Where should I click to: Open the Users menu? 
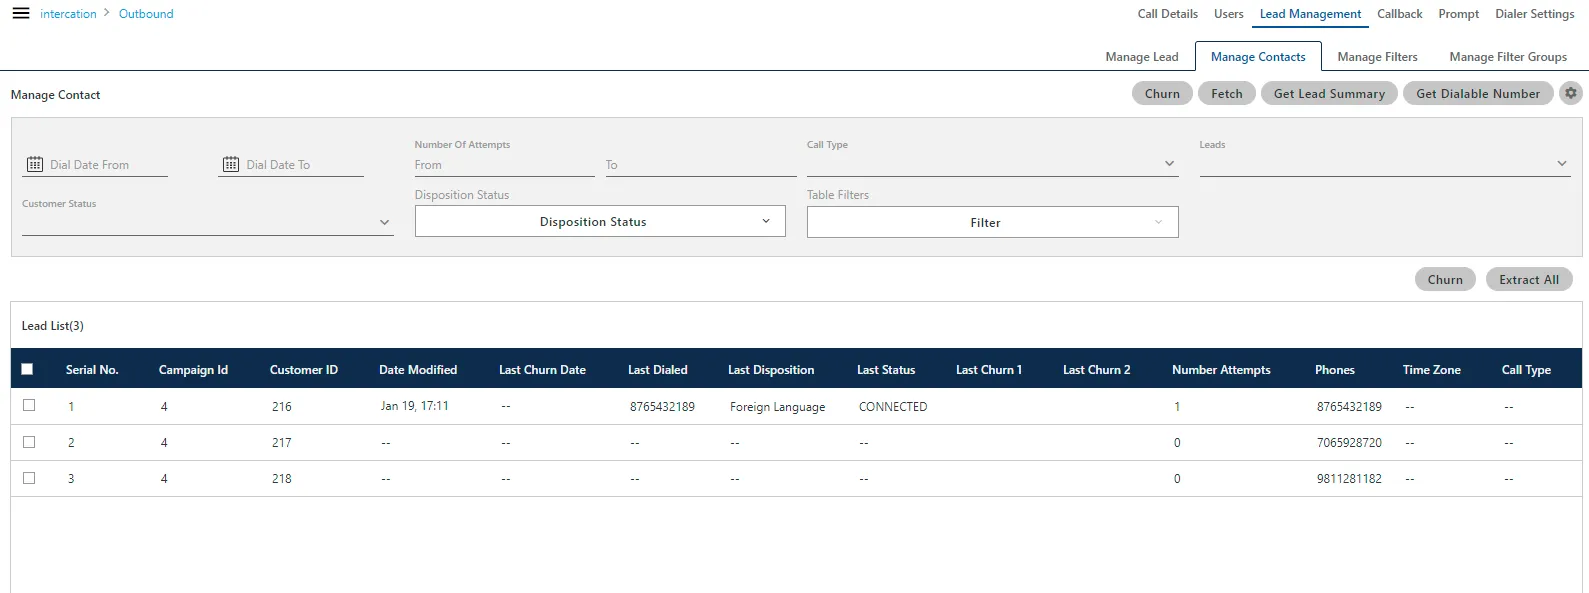tap(1228, 14)
